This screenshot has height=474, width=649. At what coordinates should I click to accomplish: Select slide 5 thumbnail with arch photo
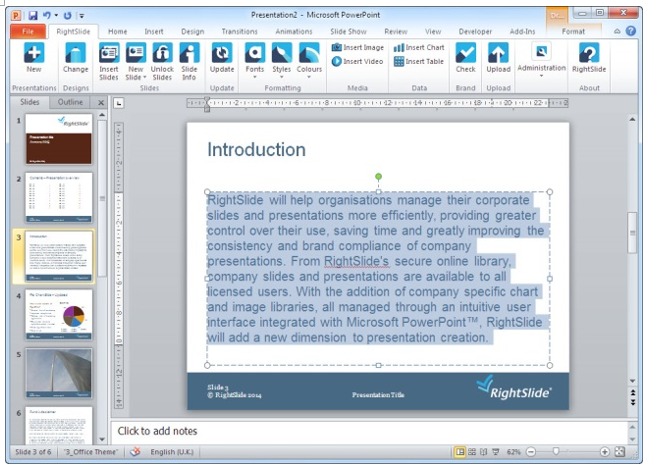[58, 373]
